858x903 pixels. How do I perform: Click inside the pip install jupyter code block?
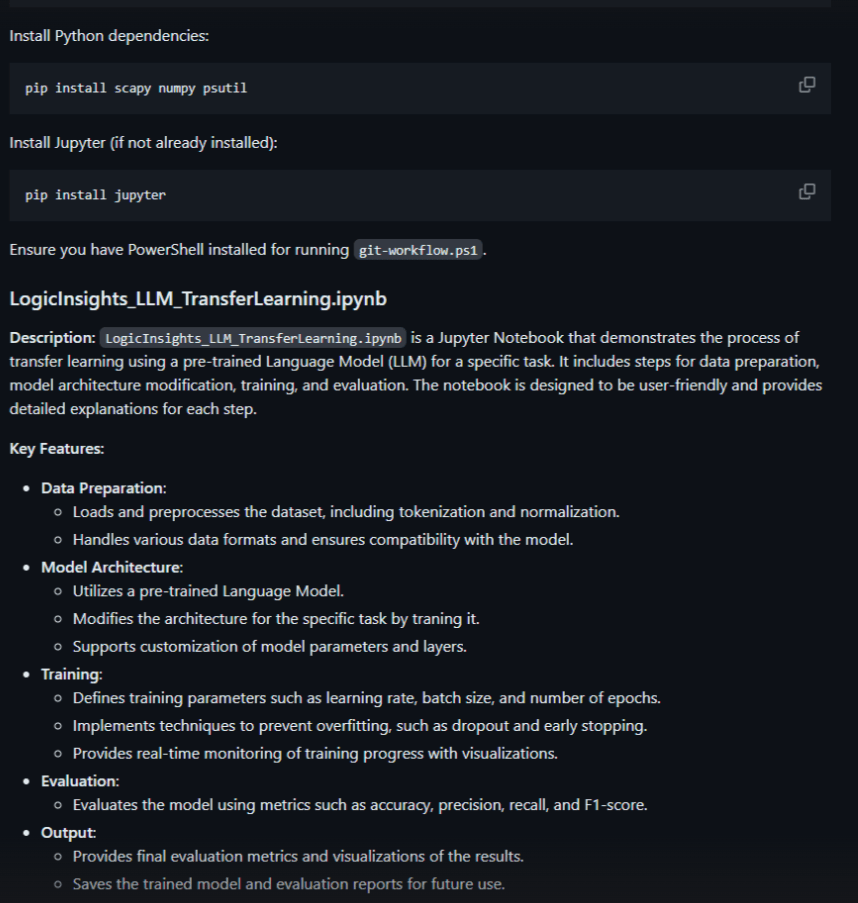pos(420,195)
